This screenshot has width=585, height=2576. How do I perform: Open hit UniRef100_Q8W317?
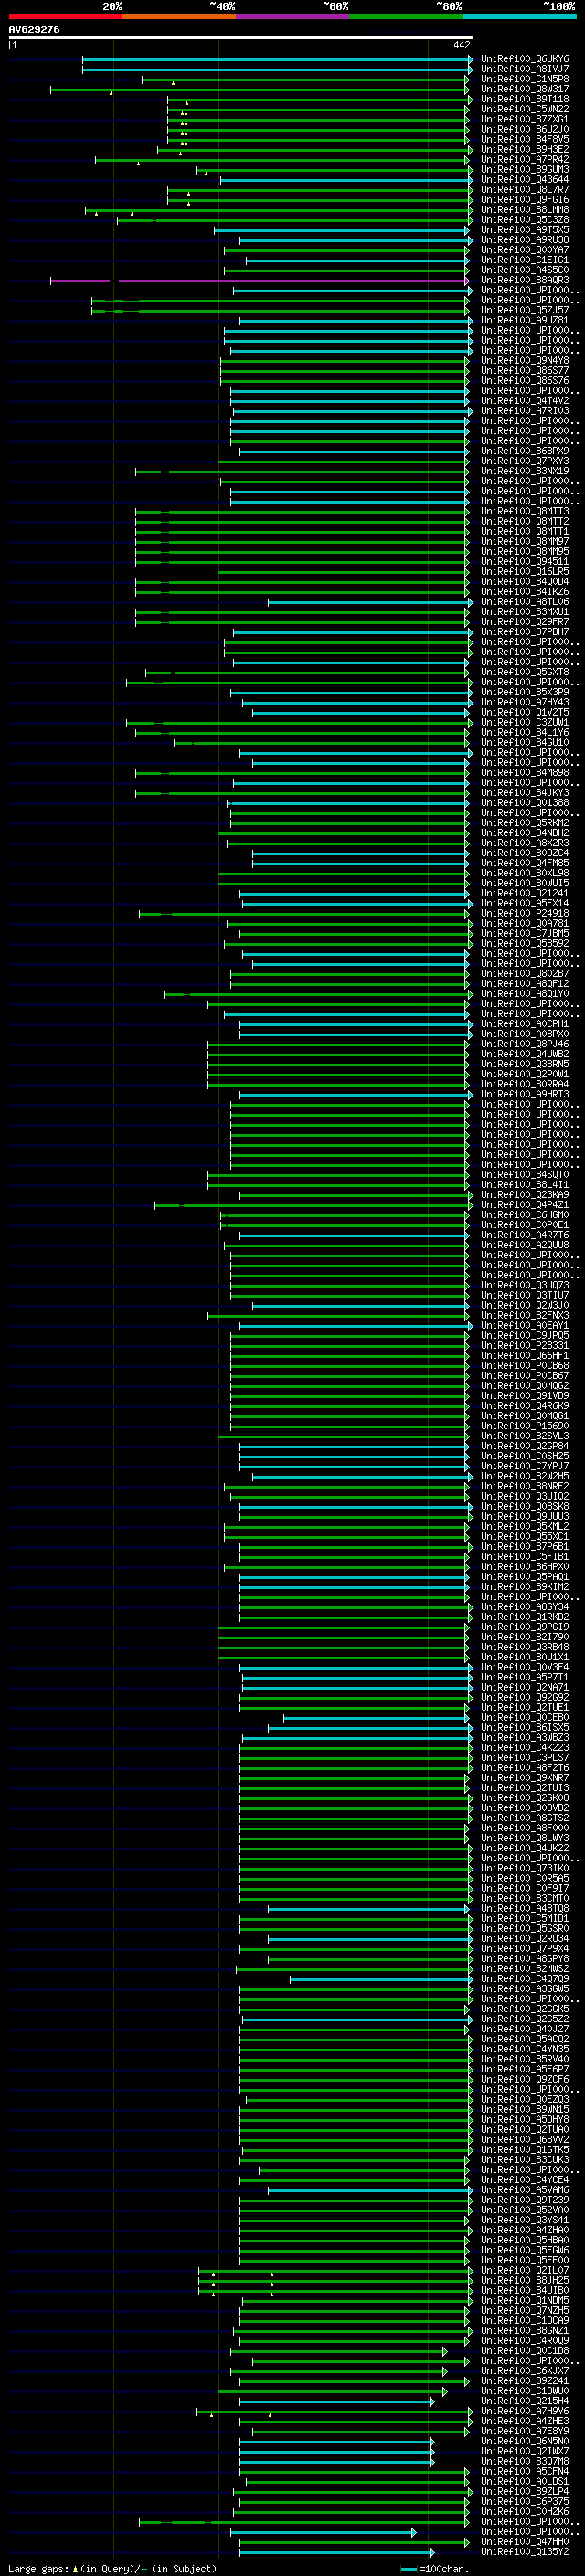pos(525,89)
